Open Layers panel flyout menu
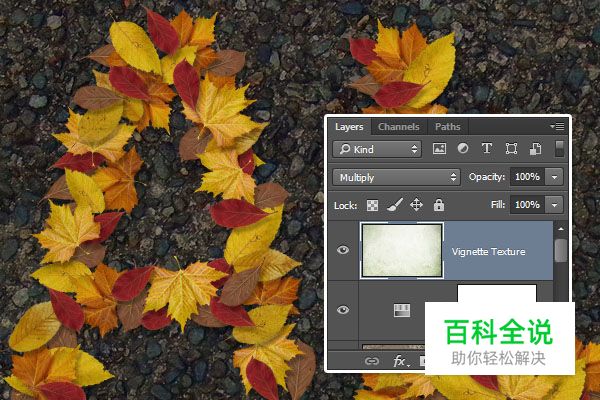 557,126
